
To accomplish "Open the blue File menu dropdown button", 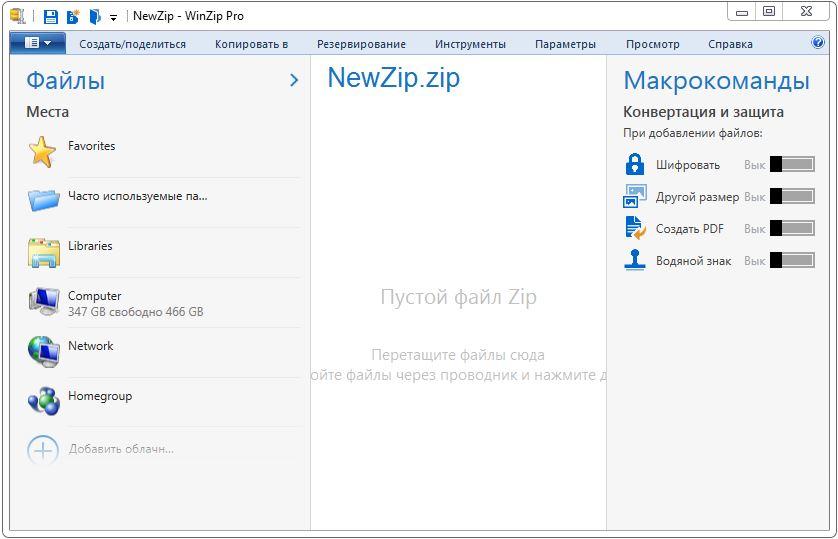I will [37, 43].
